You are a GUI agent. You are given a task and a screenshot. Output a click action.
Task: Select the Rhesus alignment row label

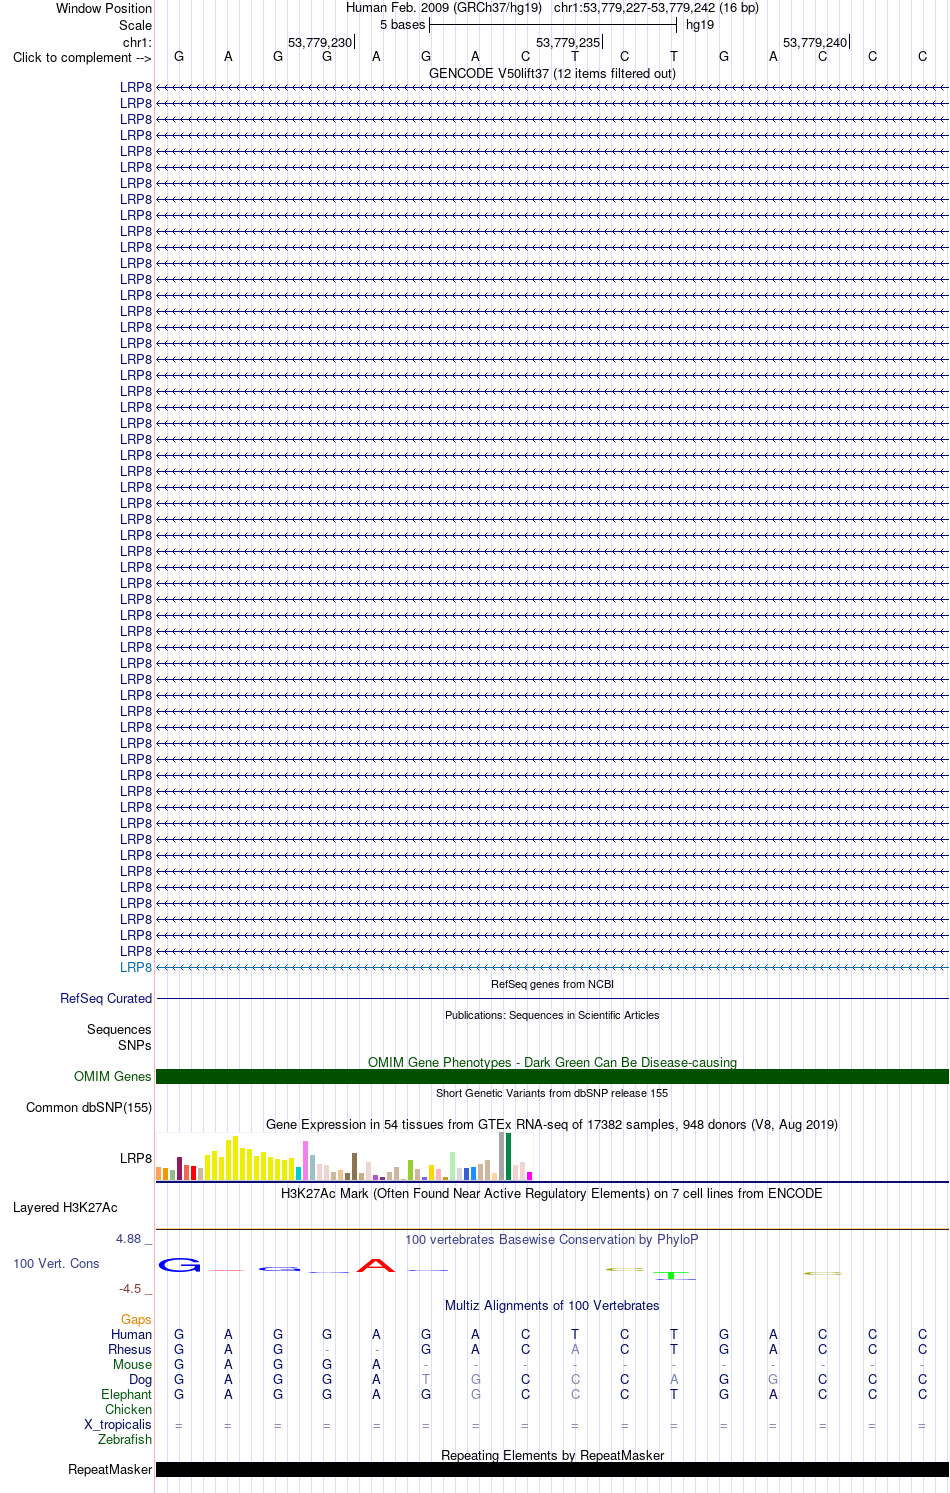click(x=130, y=1349)
